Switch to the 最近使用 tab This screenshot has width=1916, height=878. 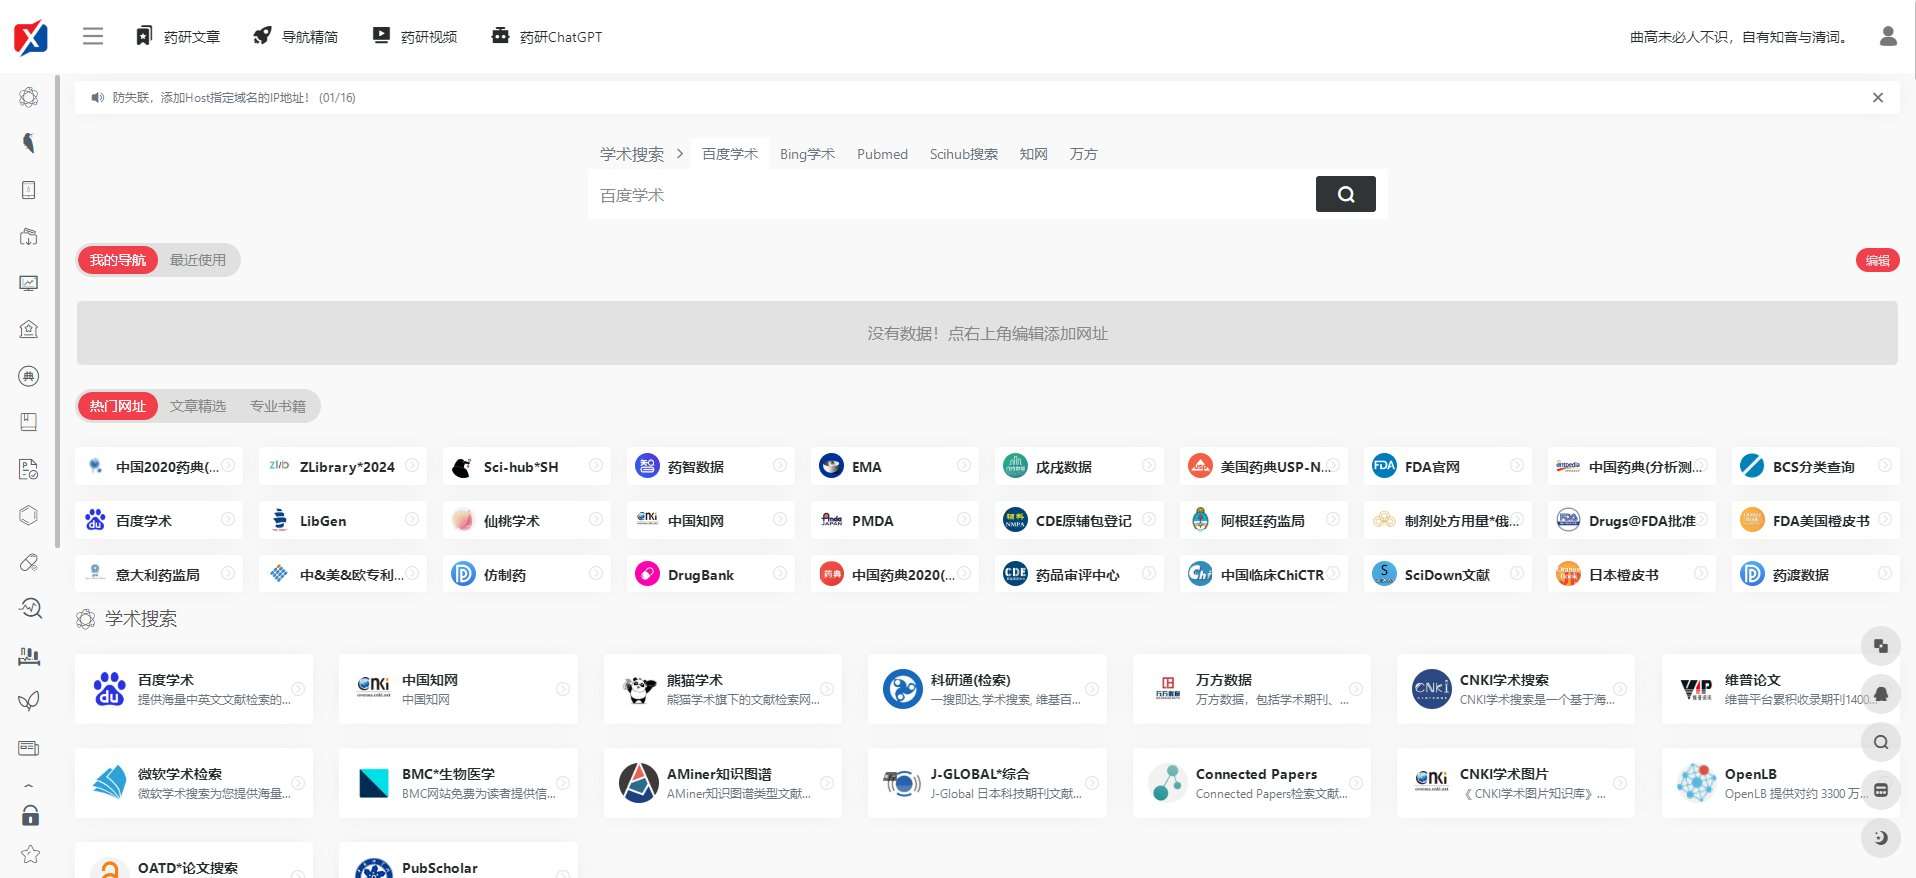click(x=198, y=260)
